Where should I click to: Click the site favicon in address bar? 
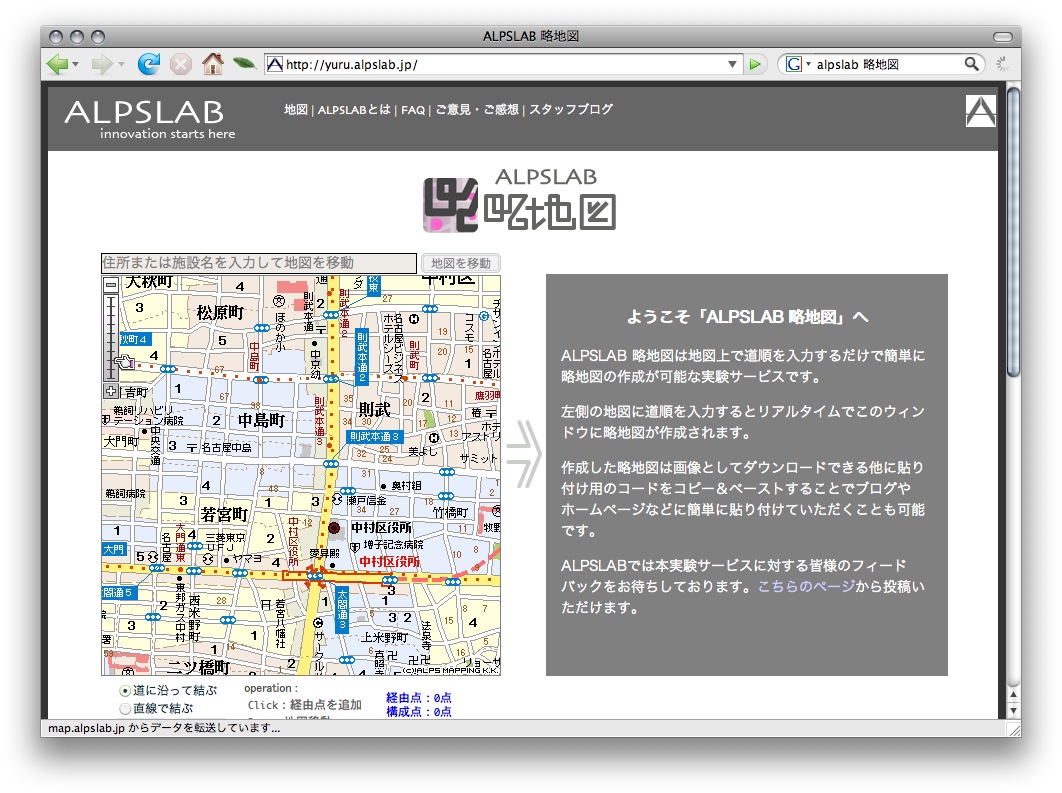(274, 64)
